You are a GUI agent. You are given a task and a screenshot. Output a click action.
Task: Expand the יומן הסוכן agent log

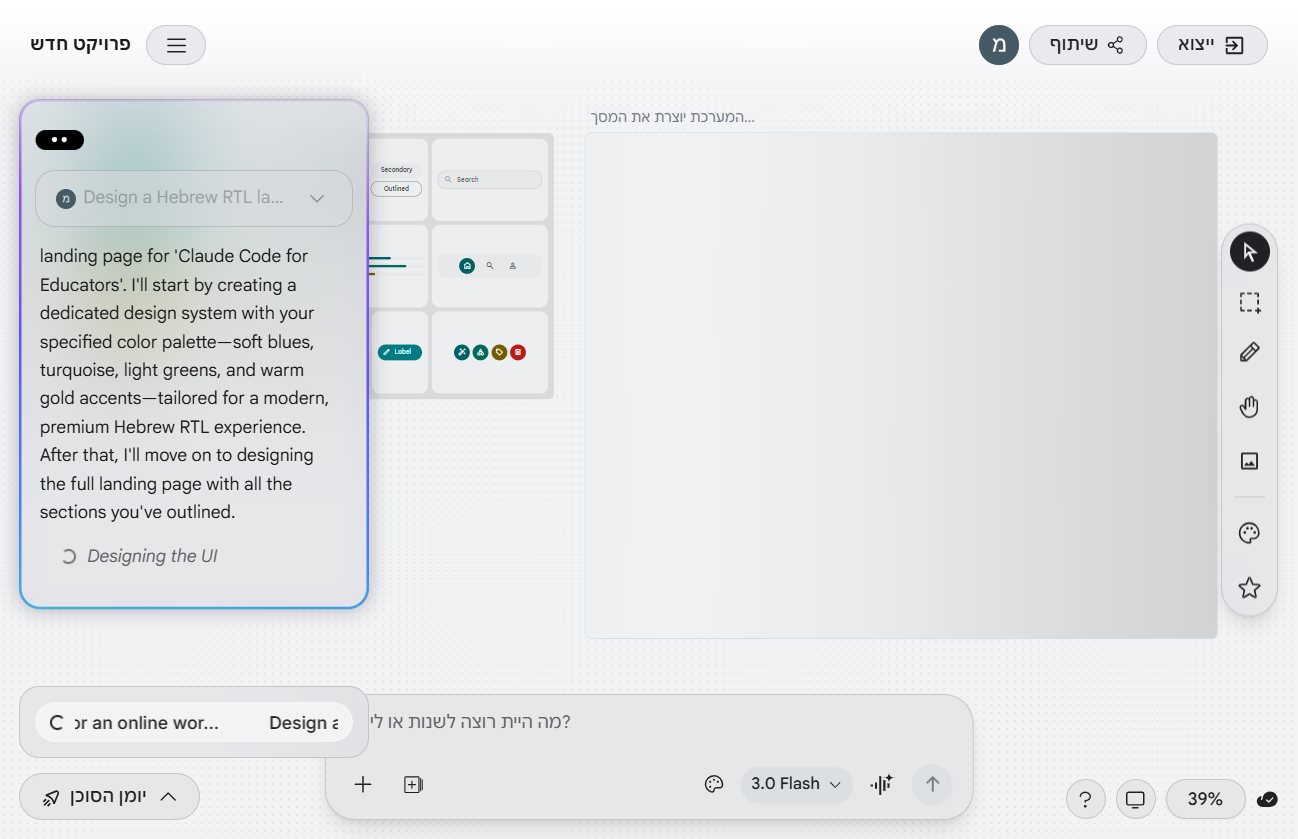pyautogui.click(x=109, y=797)
